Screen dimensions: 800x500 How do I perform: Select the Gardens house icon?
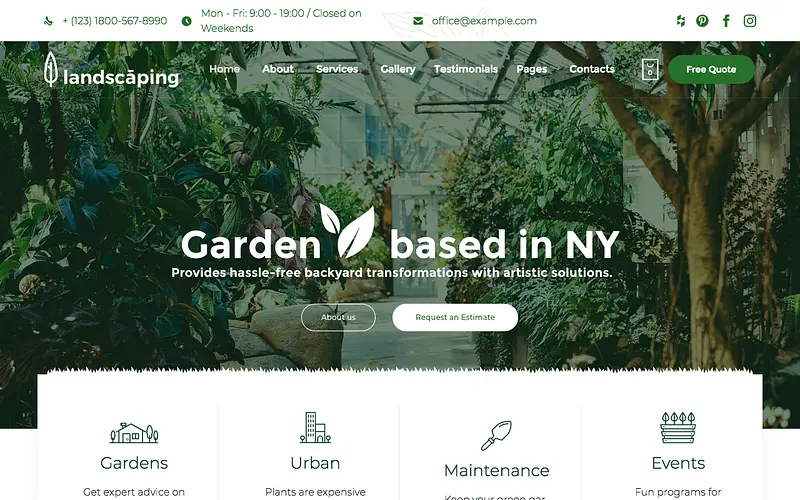[134, 433]
